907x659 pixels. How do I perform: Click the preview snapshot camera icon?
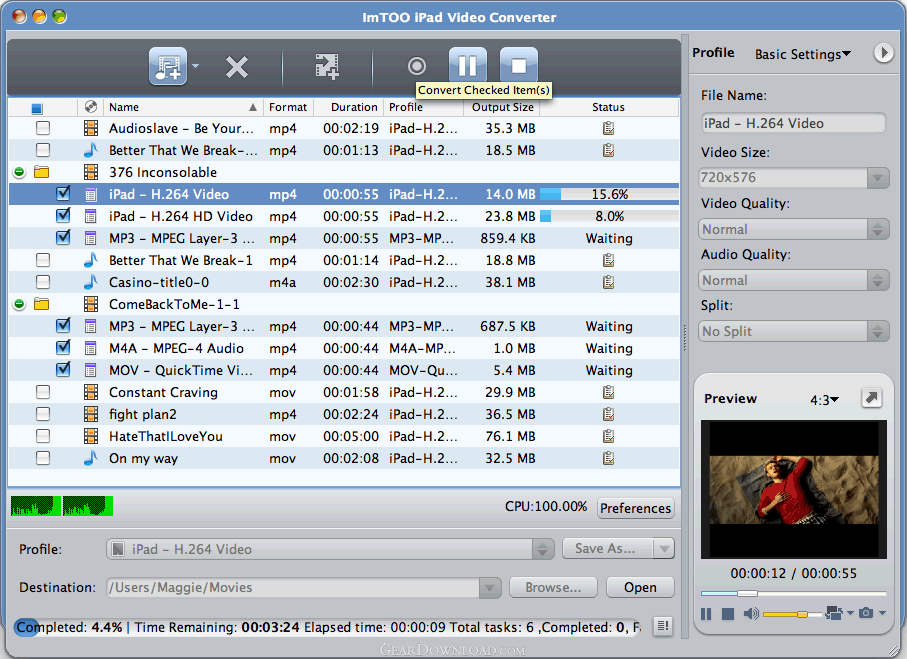866,613
